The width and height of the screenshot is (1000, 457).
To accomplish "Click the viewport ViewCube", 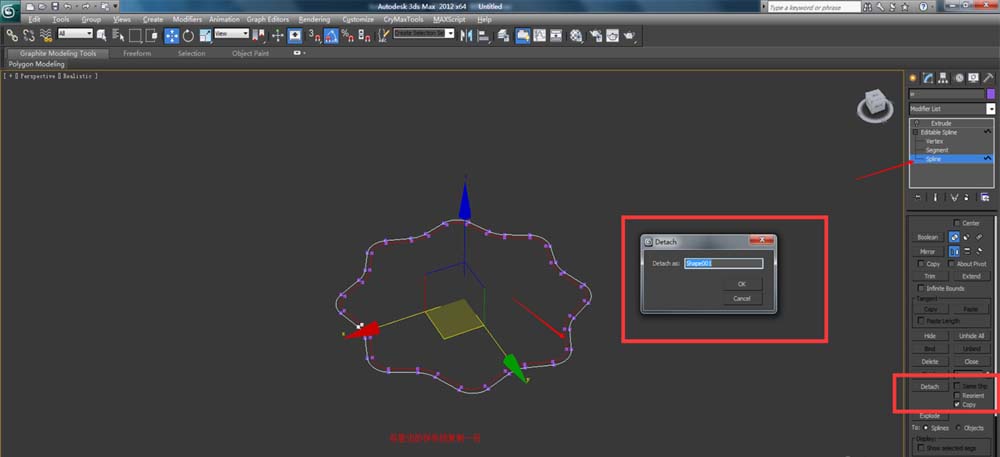I will coord(874,106).
